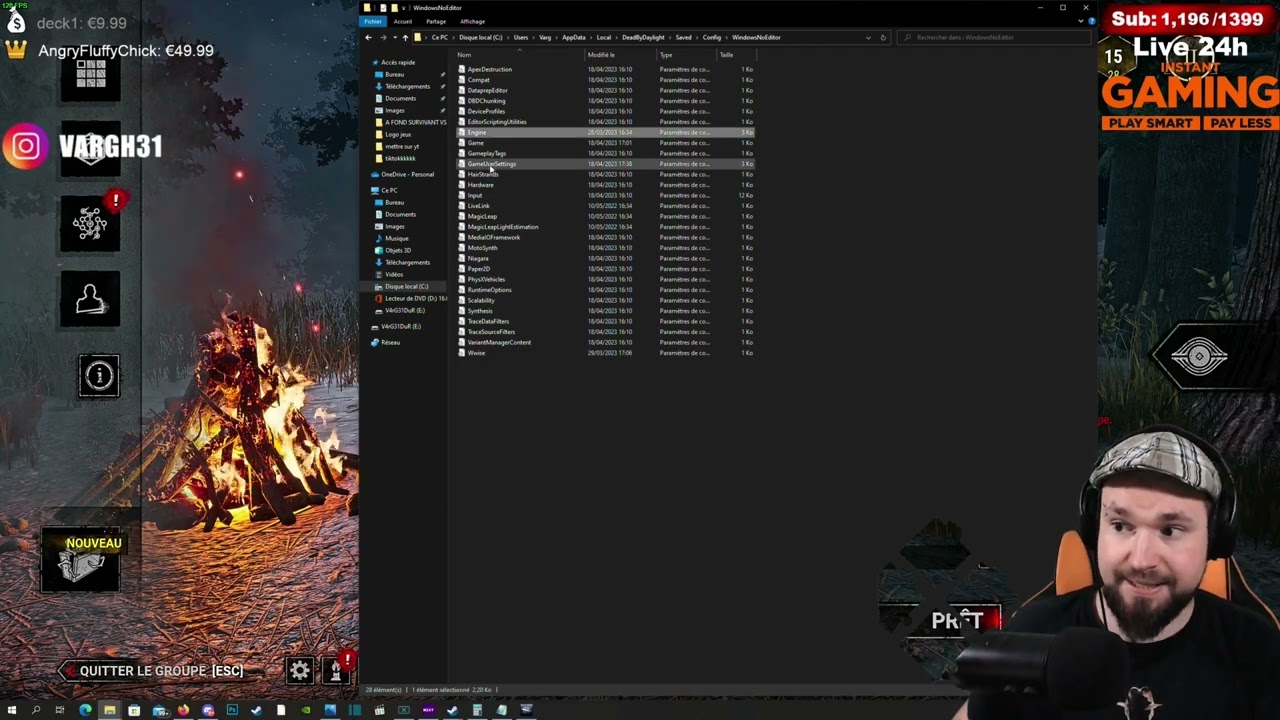The height and width of the screenshot is (720, 1280).
Task: Switch to the Partage tab
Action: [x=436, y=21]
